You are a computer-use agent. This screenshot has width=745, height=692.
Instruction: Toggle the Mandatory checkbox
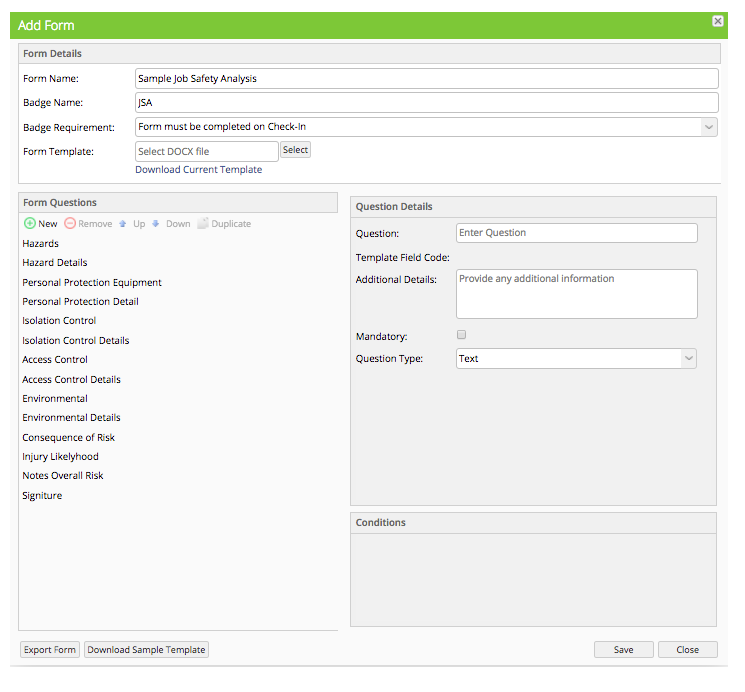pos(461,335)
